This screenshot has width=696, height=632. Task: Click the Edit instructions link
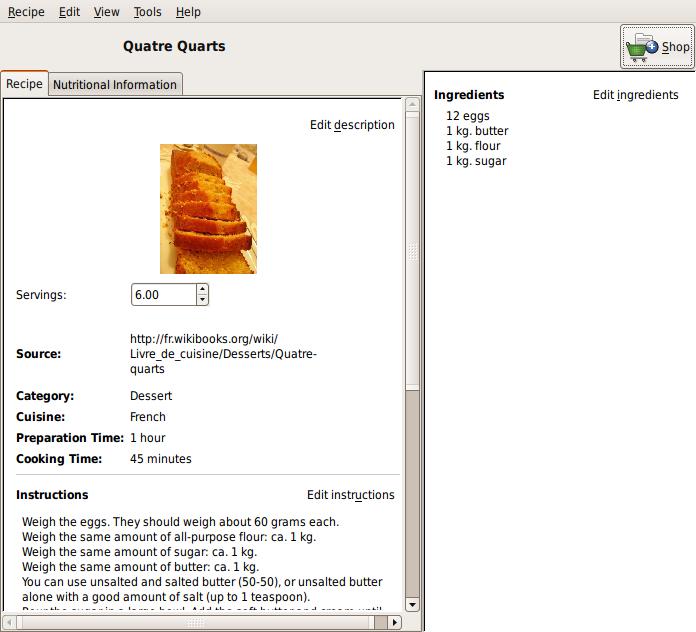coord(351,494)
